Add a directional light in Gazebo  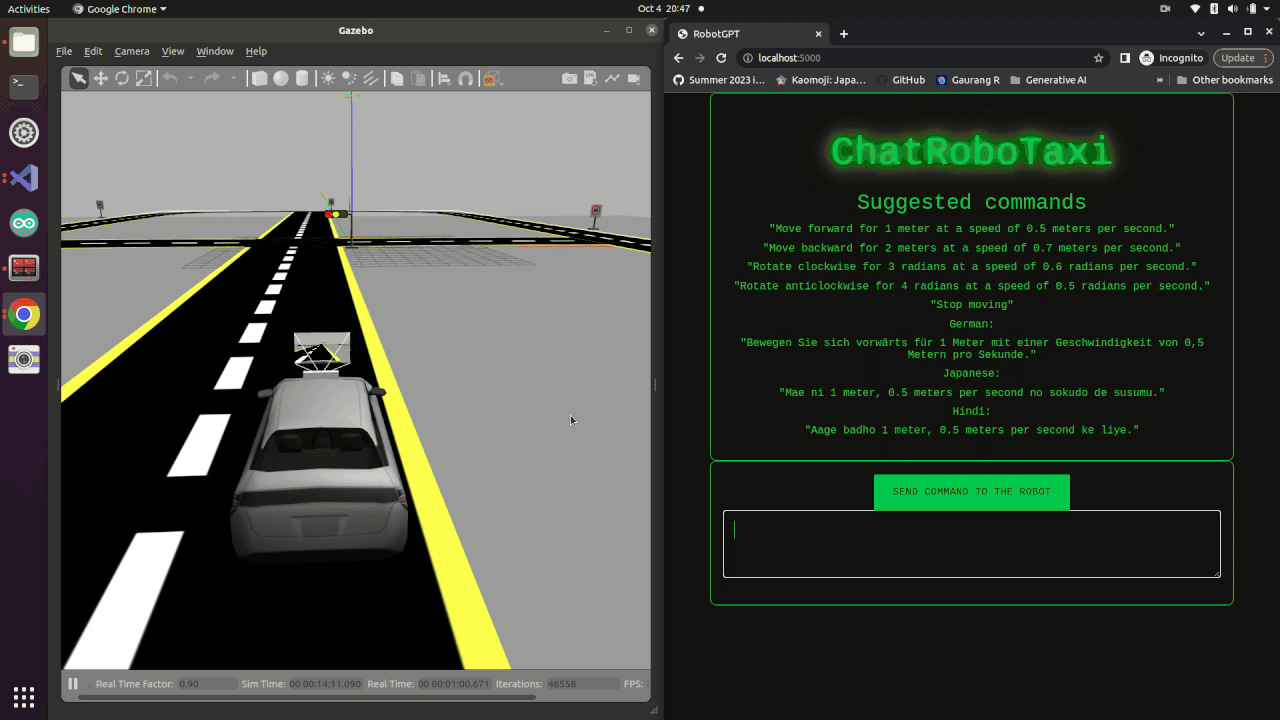pyautogui.click(x=370, y=78)
